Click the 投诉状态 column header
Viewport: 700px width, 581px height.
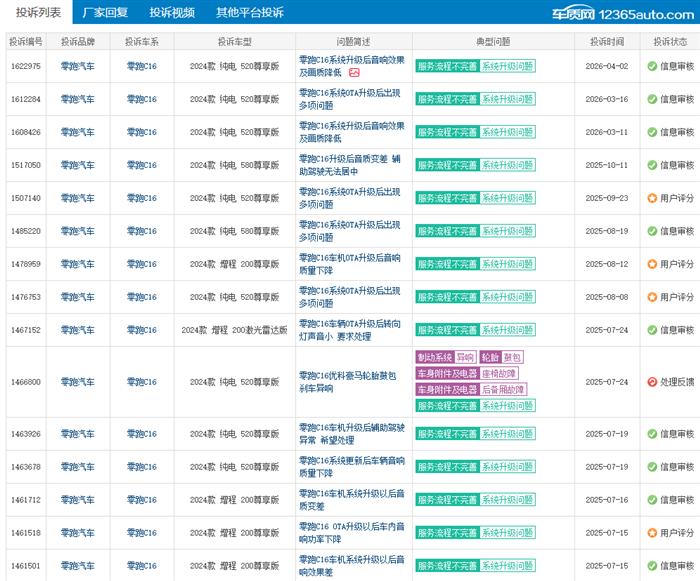[670, 42]
